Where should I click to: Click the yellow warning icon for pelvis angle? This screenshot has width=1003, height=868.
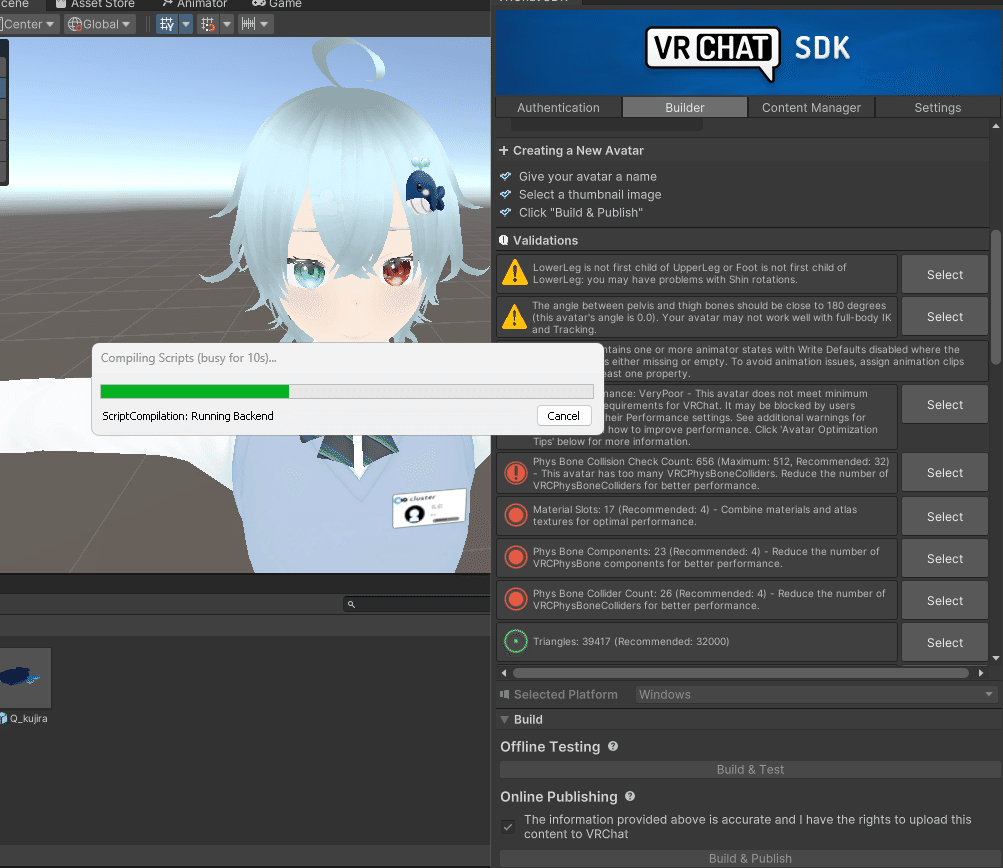click(x=515, y=316)
